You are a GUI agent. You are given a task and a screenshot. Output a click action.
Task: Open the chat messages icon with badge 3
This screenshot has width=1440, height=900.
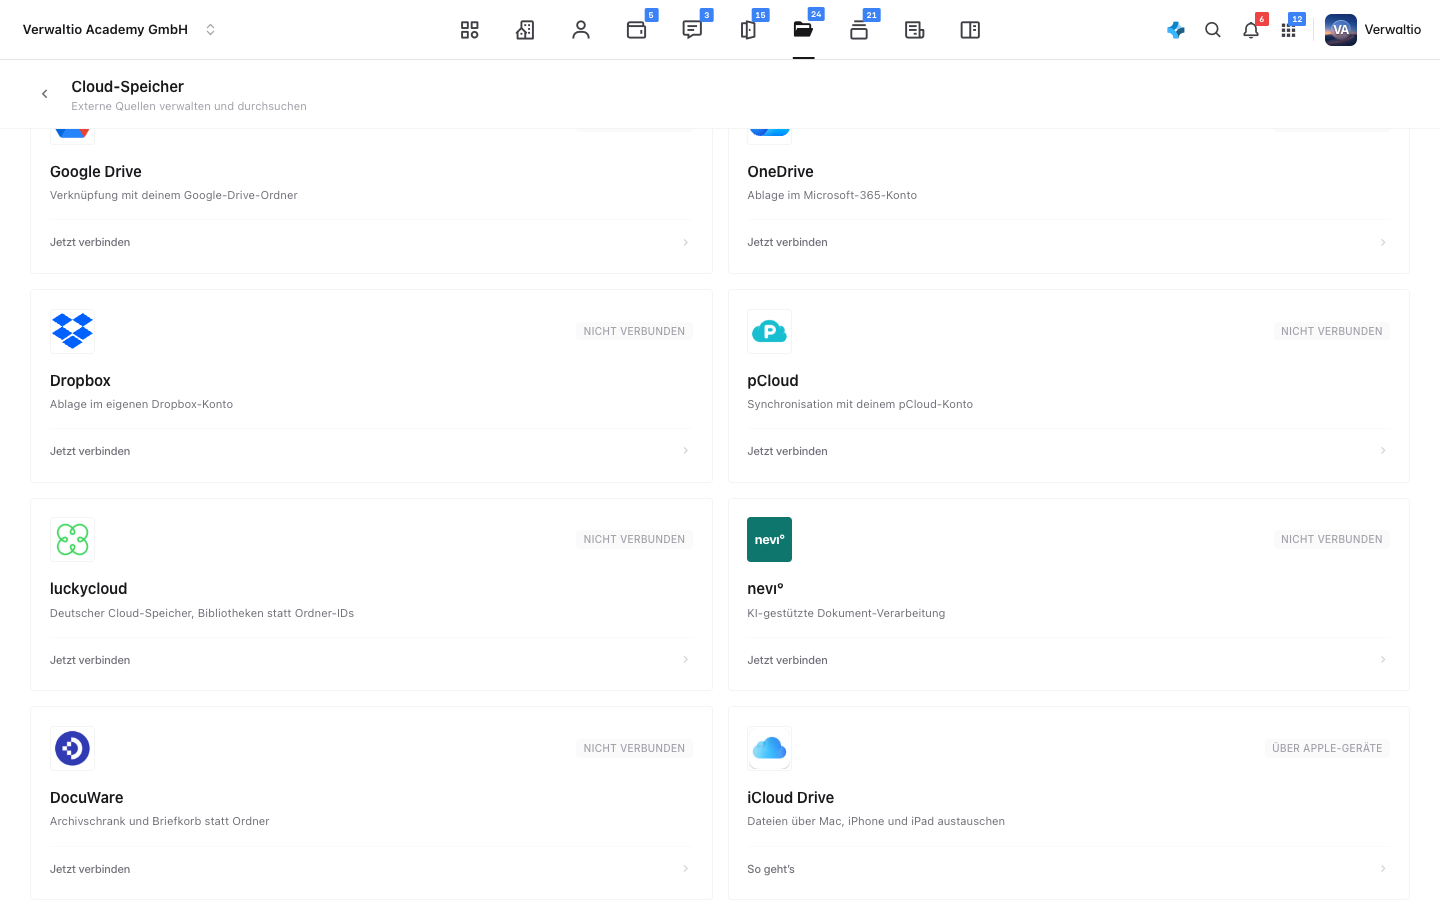(x=692, y=30)
